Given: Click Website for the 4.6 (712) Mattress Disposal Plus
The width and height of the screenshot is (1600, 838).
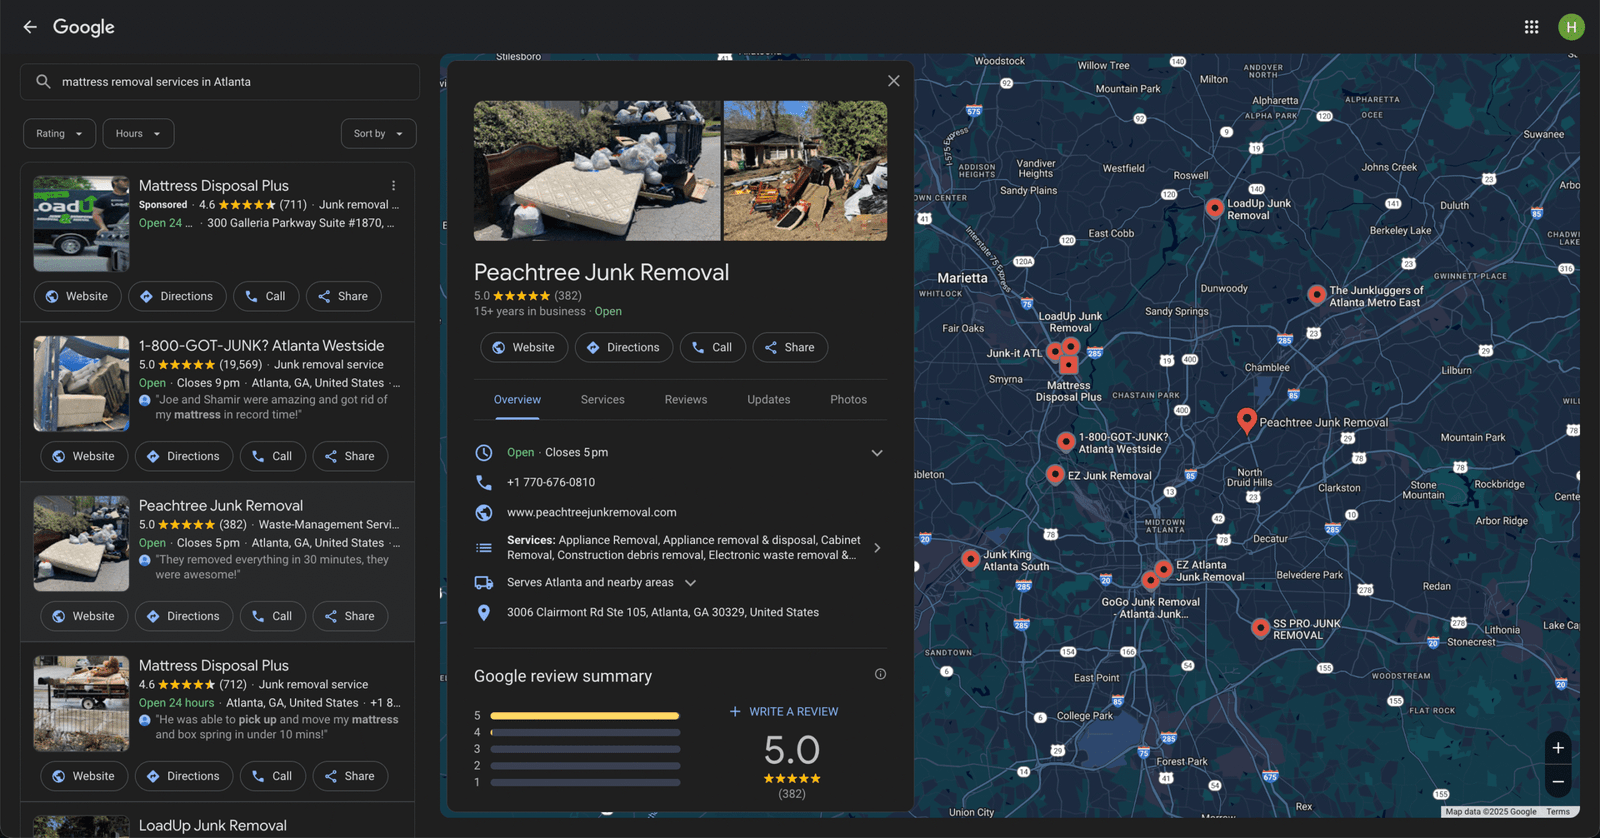Looking at the screenshot, I should tap(84, 776).
